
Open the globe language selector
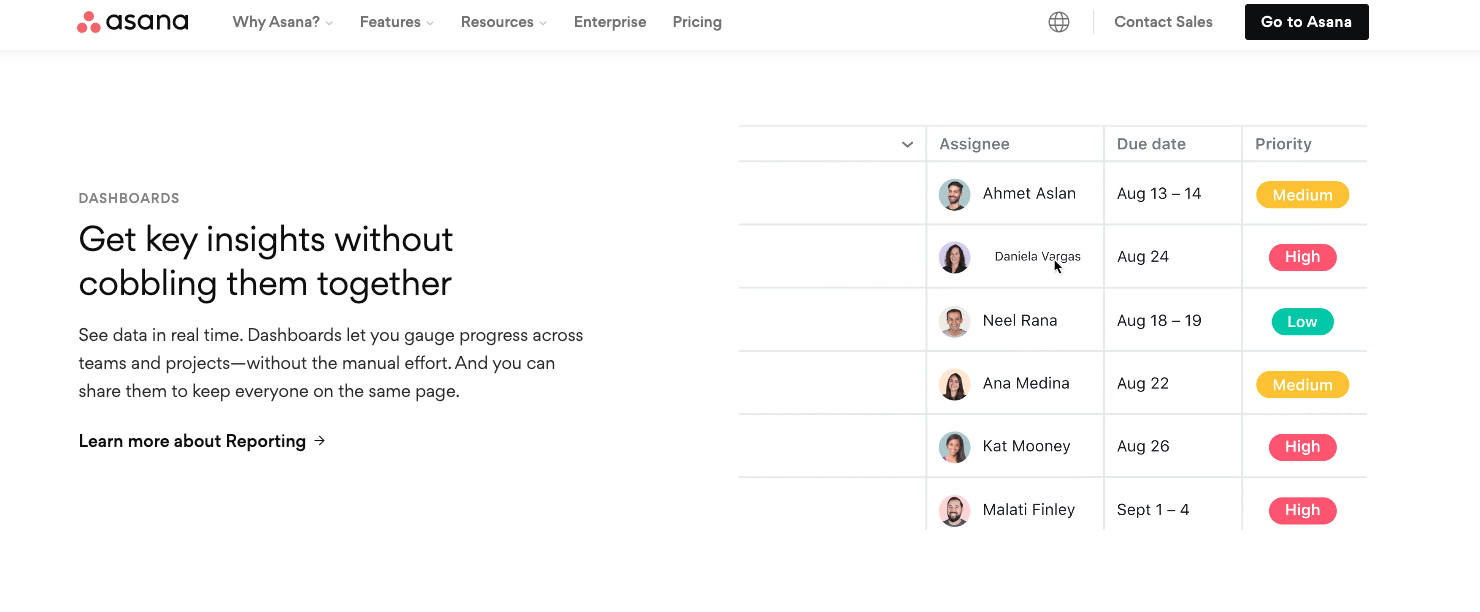click(1059, 22)
